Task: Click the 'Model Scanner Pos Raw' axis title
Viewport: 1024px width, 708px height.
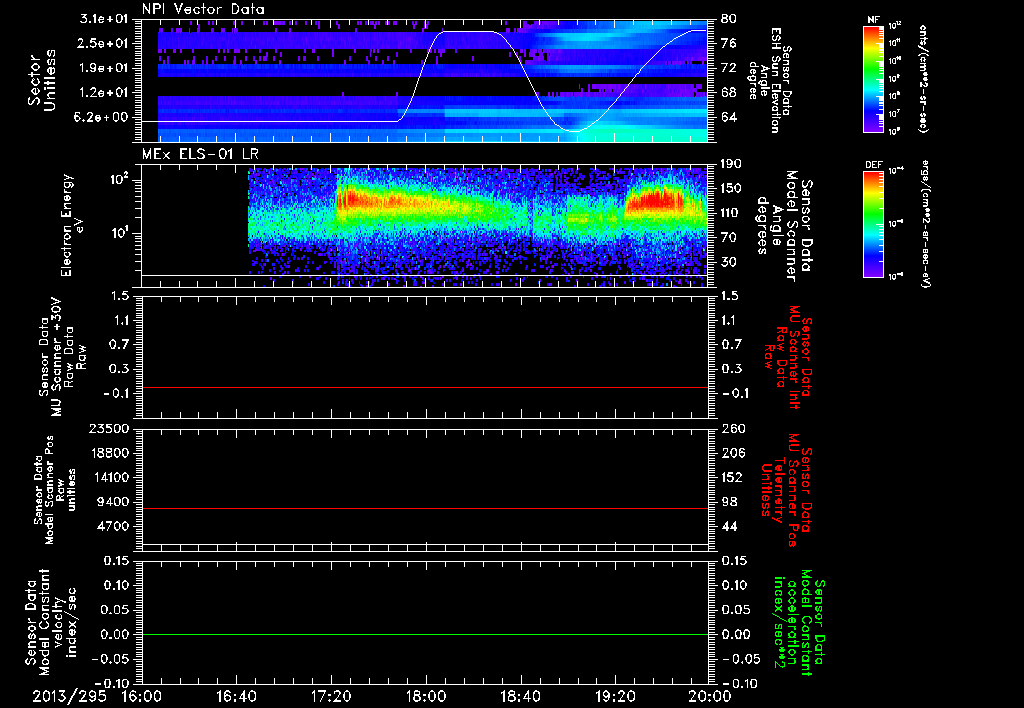Action: [x=55, y=490]
